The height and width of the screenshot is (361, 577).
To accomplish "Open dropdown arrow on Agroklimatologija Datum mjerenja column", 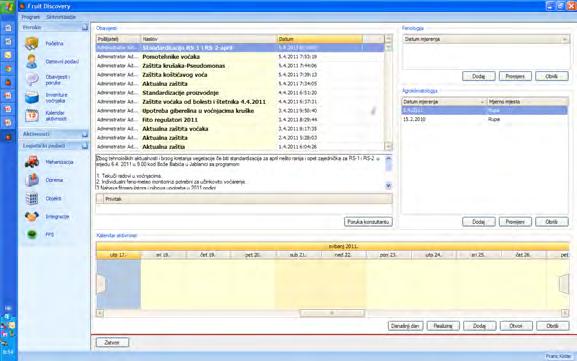I will click(x=482, y=102).
